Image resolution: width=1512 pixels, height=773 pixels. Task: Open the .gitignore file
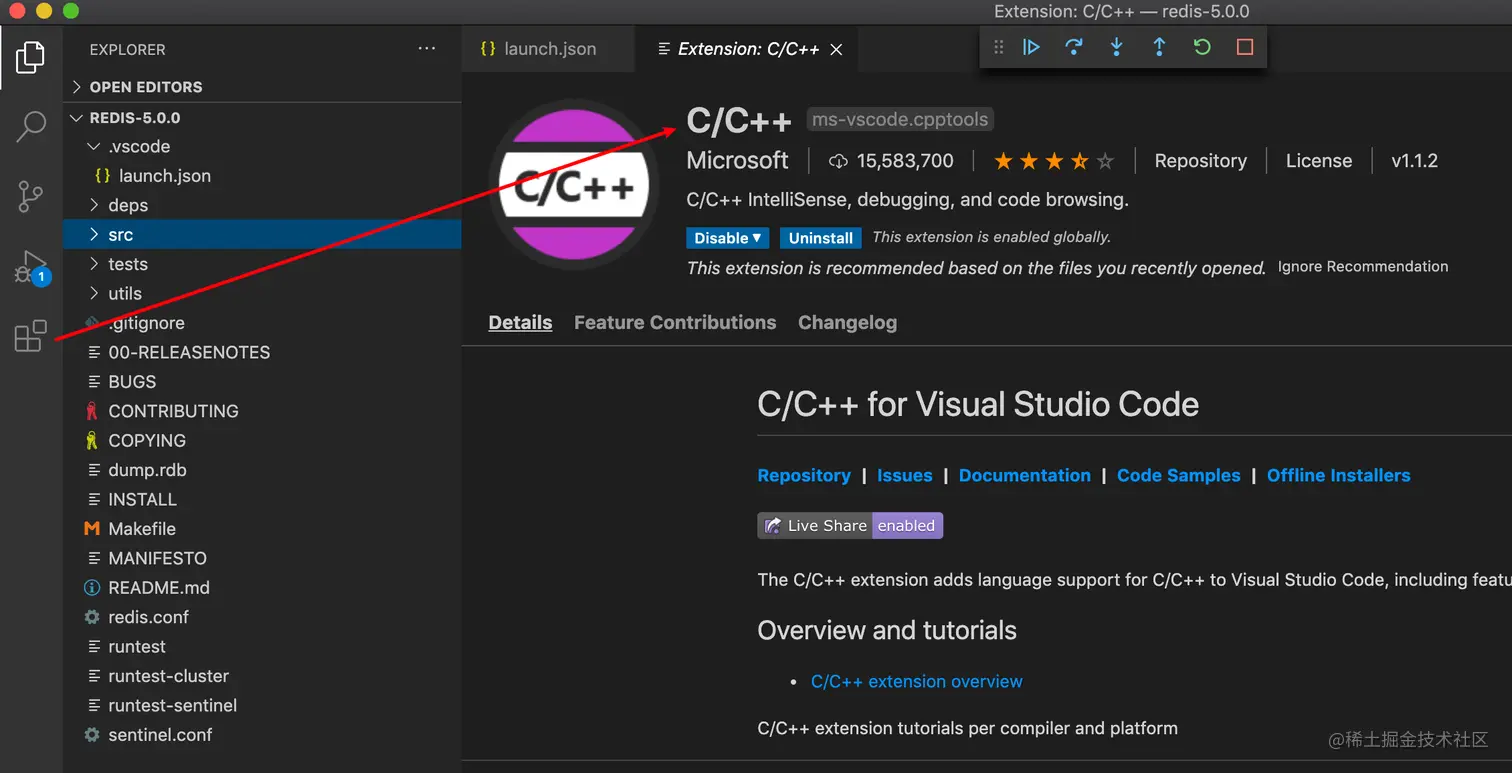pos(262,323)
